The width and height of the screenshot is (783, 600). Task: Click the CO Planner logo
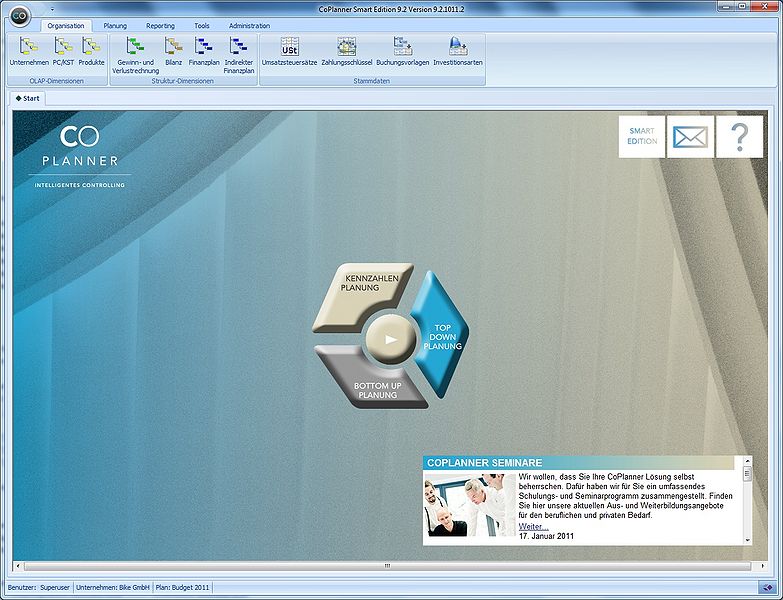pyautogui.click(x=80, y=156)
